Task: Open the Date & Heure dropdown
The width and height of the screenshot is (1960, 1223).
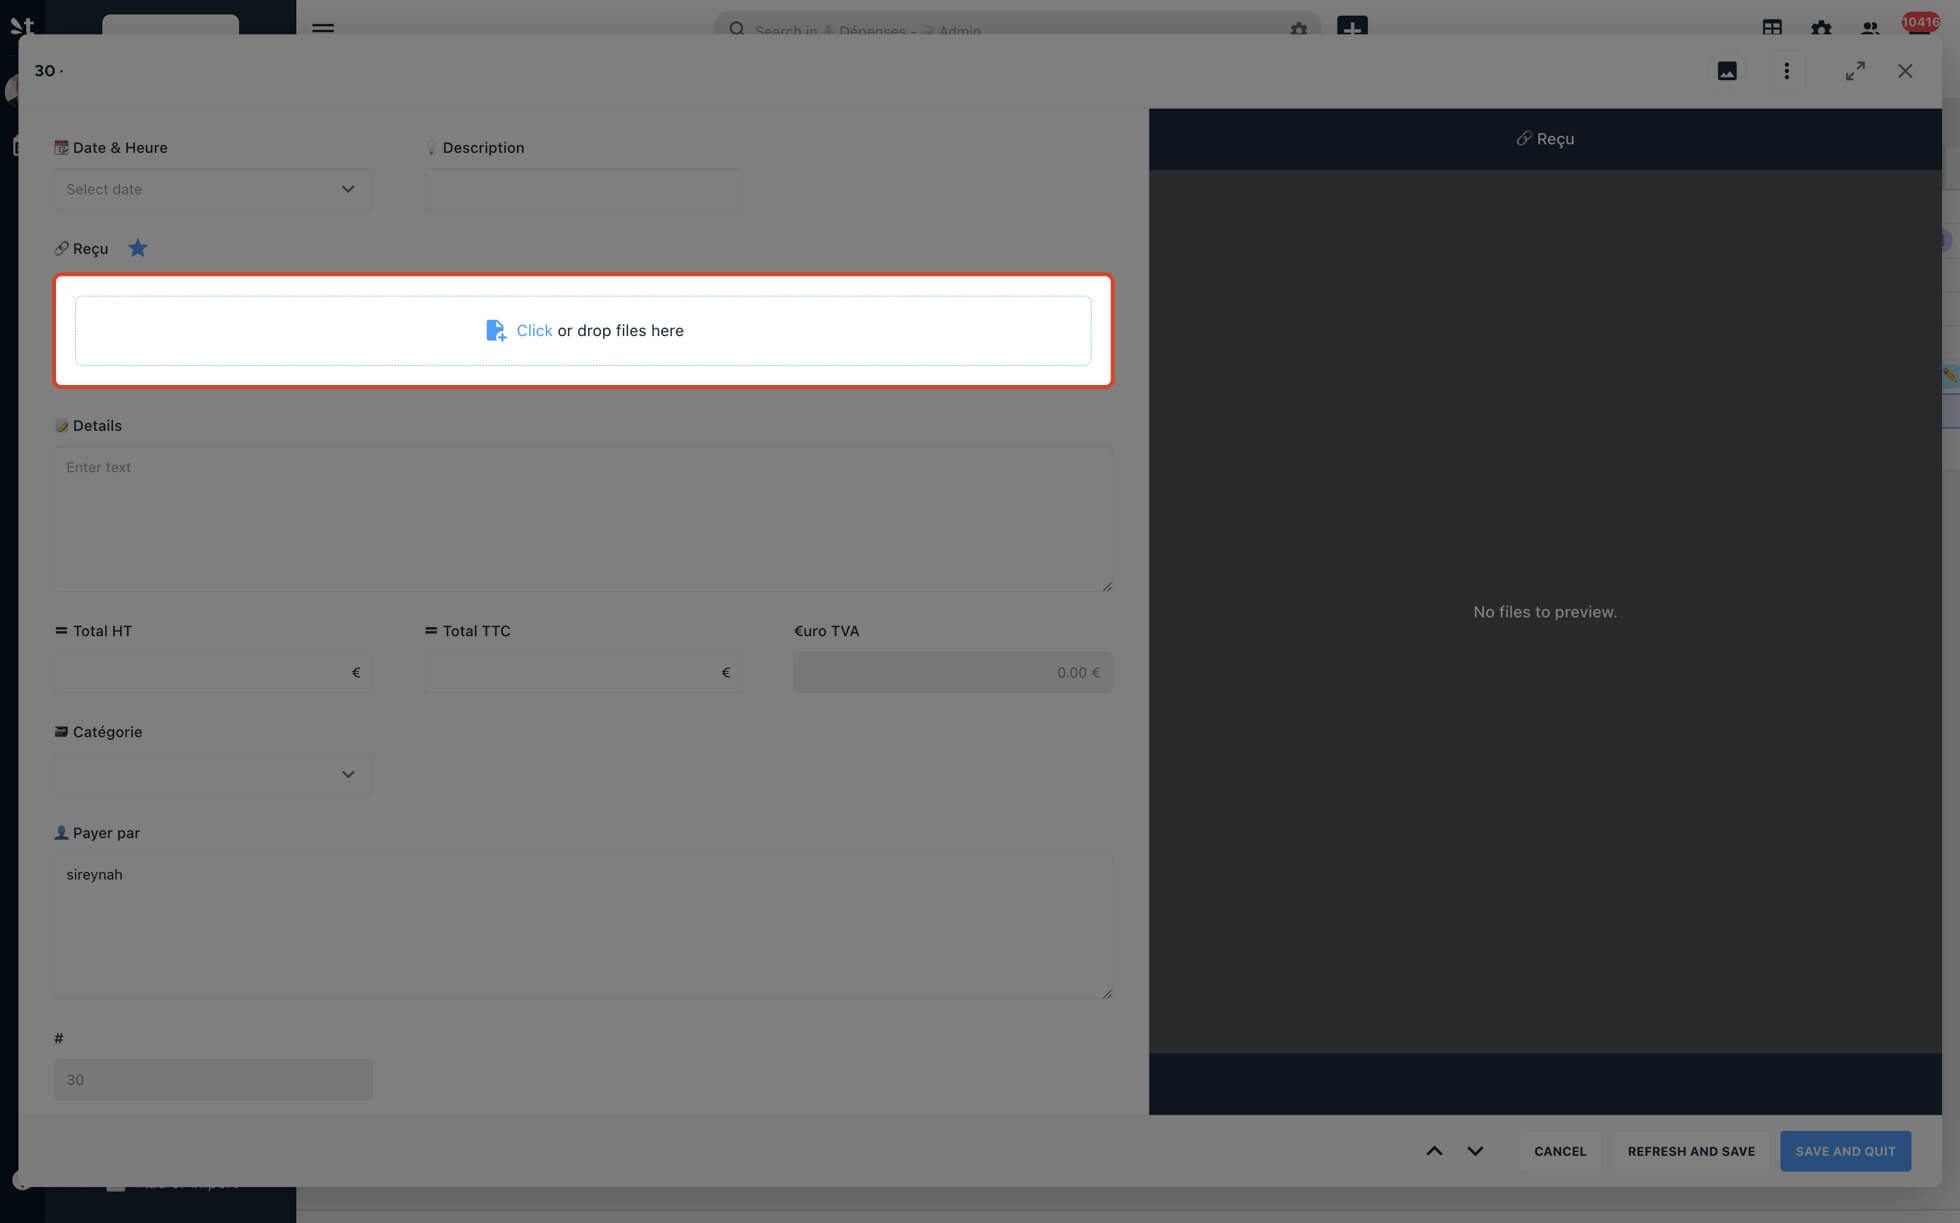Action: pyautogui.click(x=212, y=189)
